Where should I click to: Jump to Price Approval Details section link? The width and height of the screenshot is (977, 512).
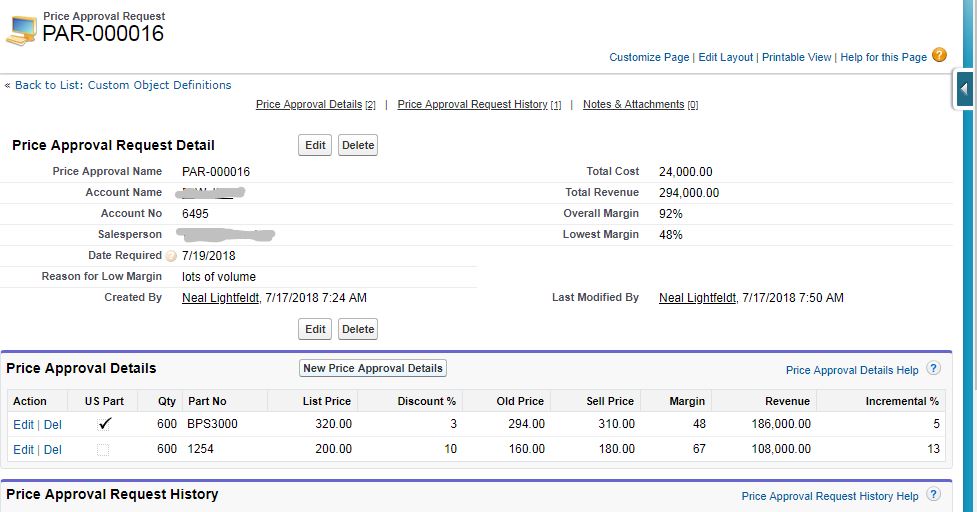coord(309,104)
